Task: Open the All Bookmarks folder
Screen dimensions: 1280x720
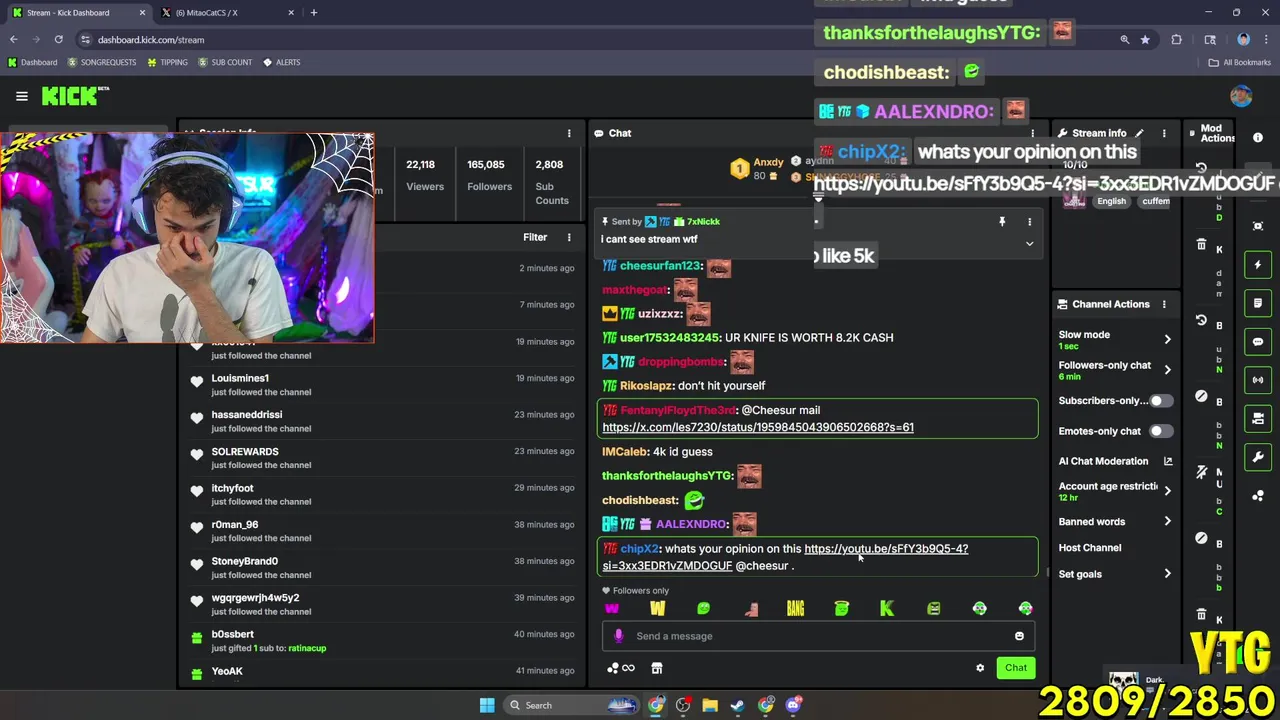Action: 1240,62
